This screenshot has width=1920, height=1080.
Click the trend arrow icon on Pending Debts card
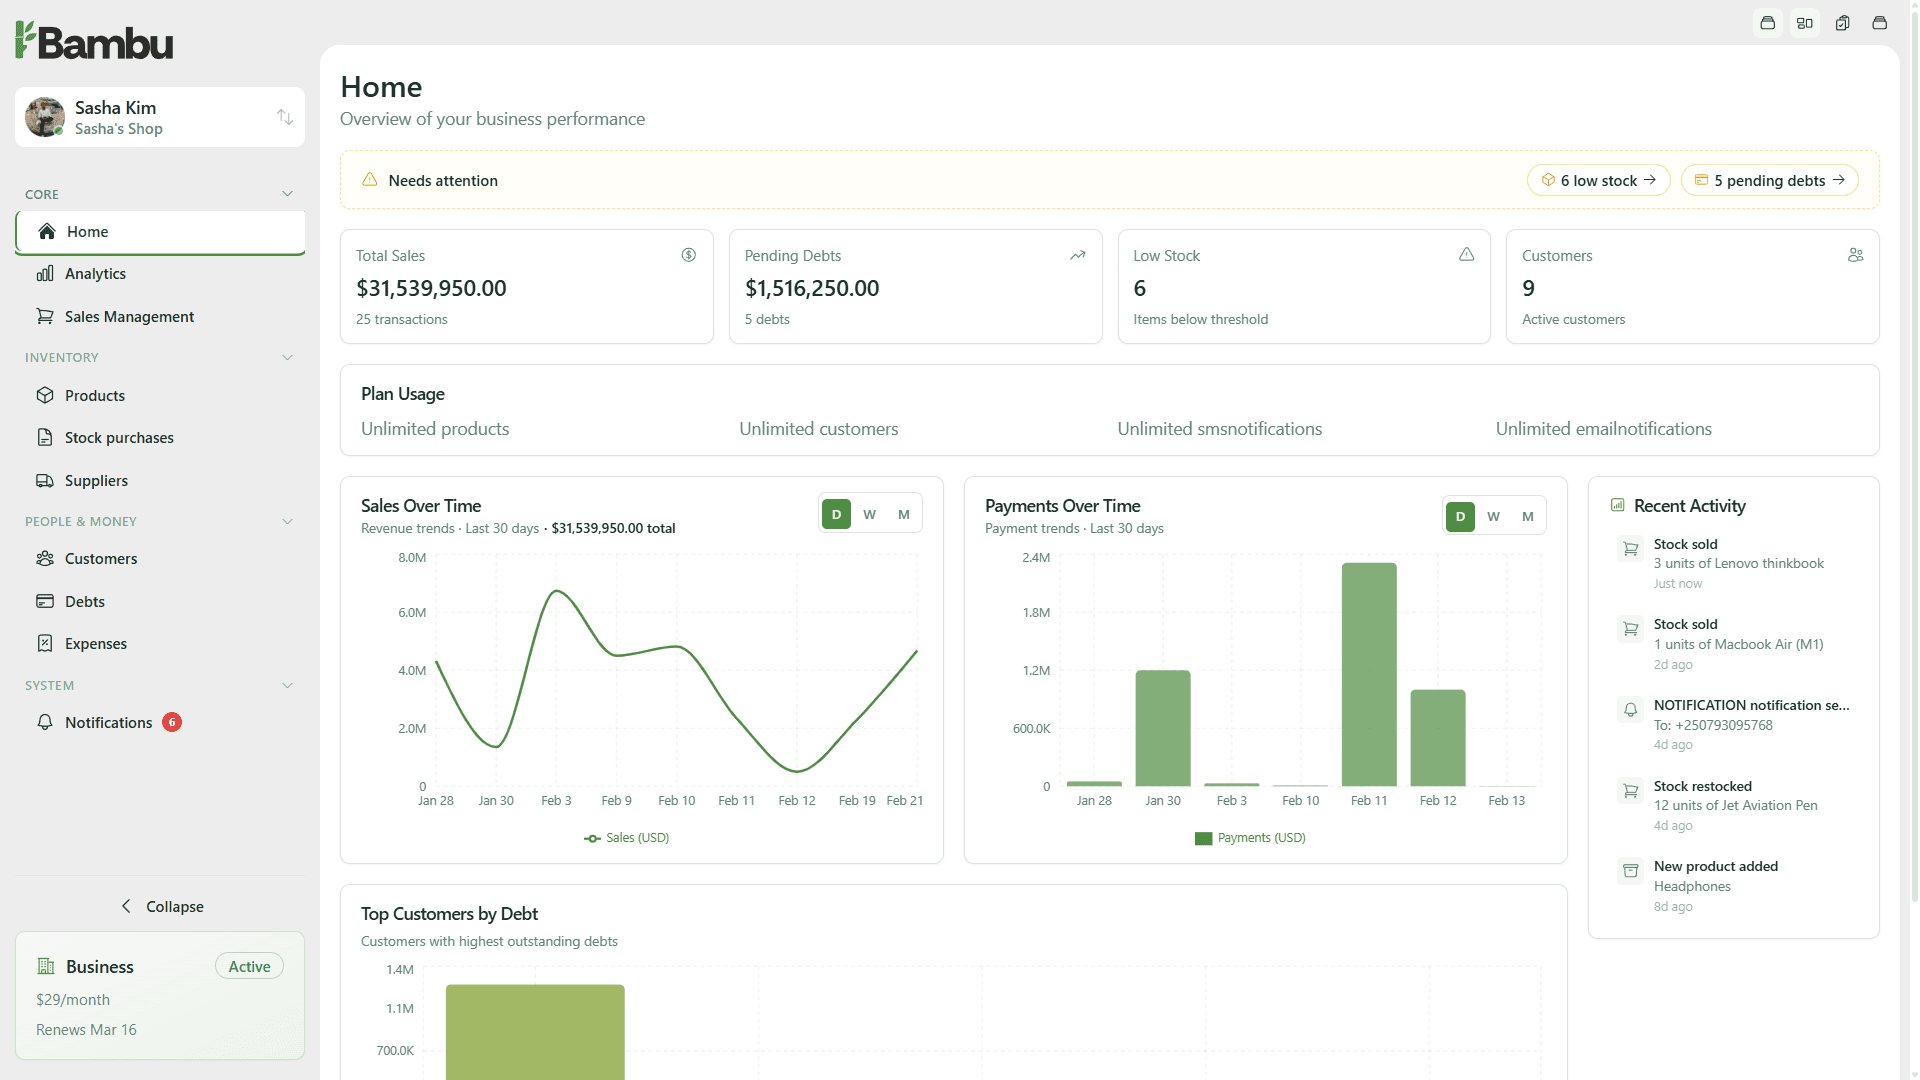click(1077, 255)
